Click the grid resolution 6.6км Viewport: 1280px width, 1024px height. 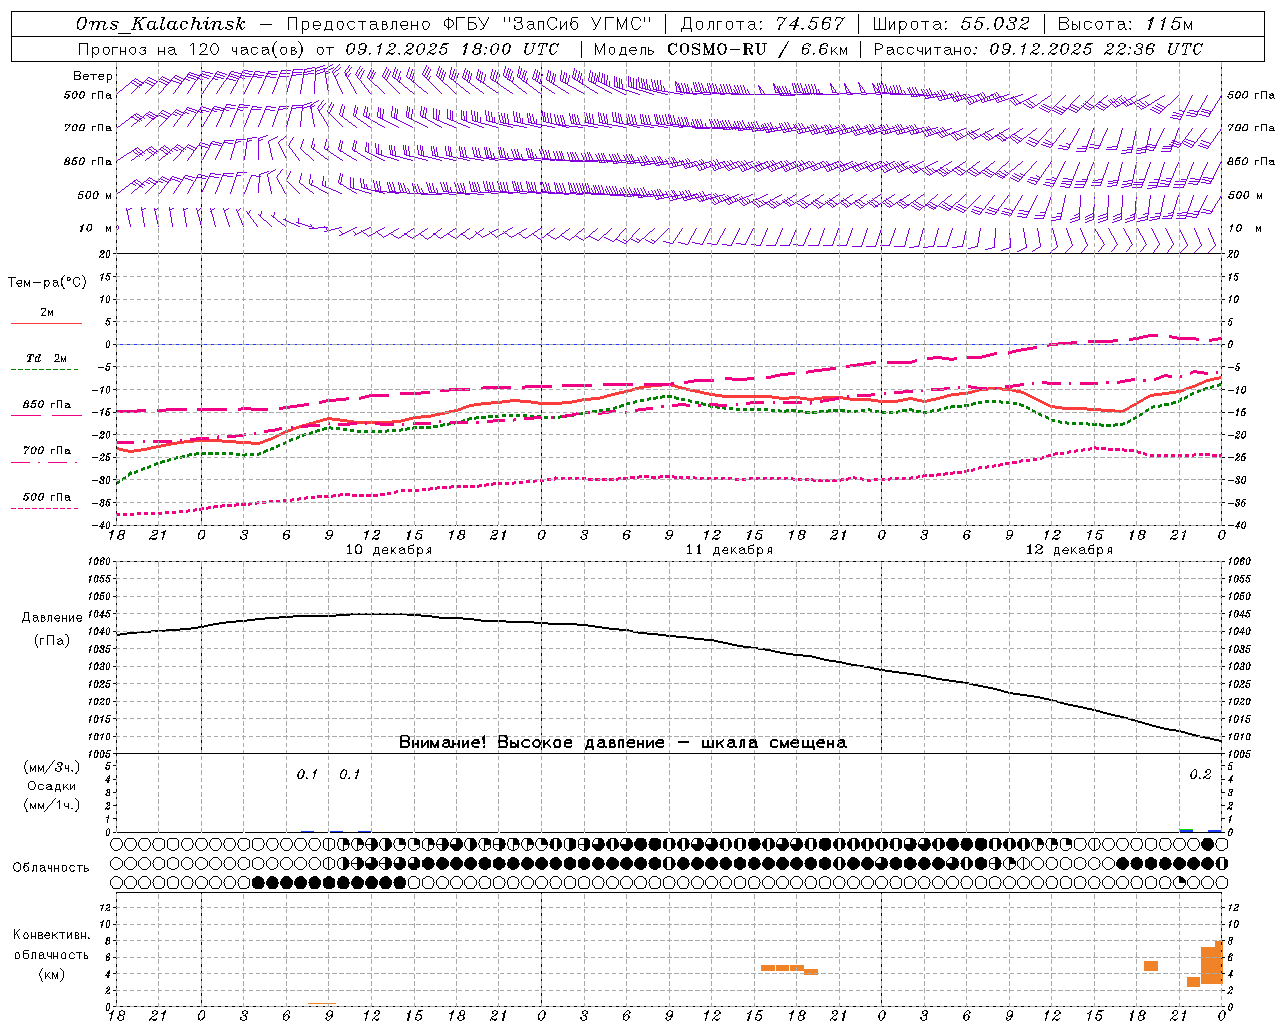(823, 49)
